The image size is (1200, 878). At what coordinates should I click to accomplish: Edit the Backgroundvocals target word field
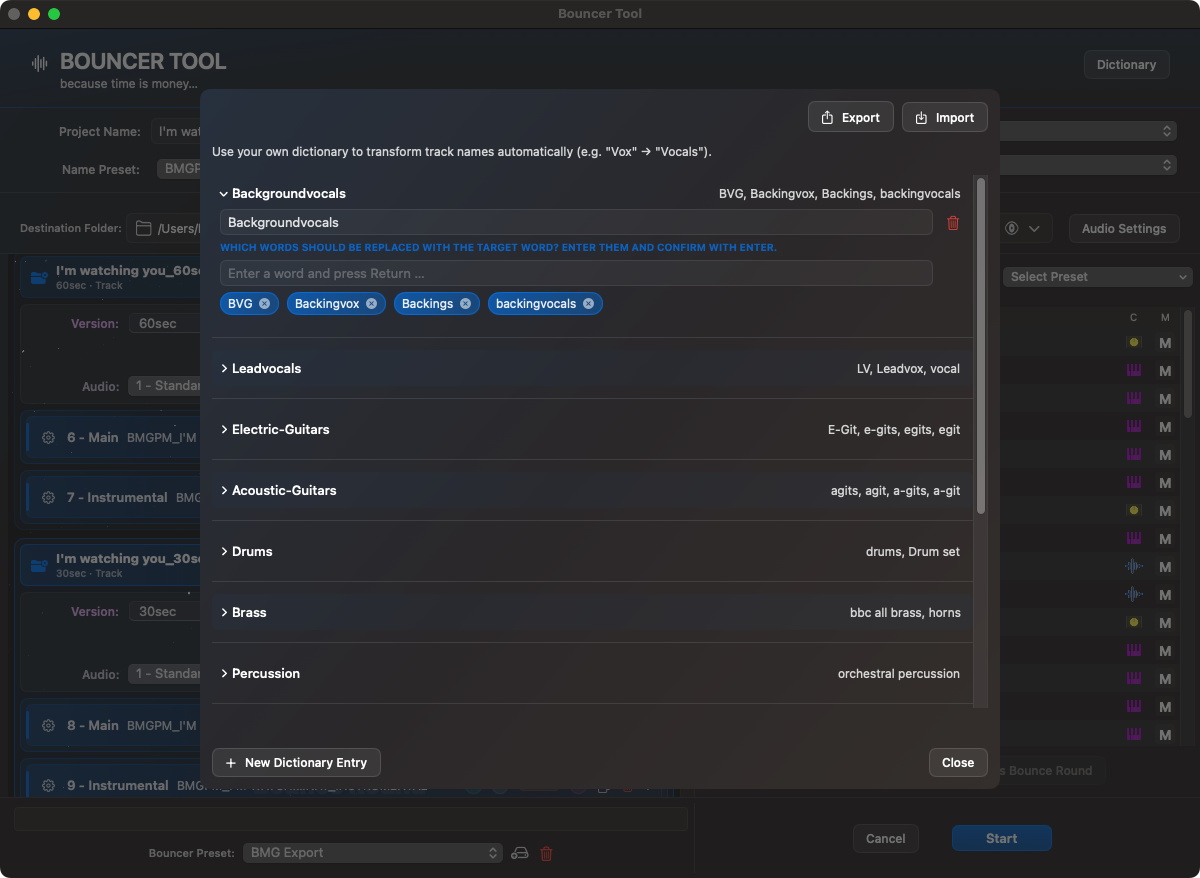point(576,223)
